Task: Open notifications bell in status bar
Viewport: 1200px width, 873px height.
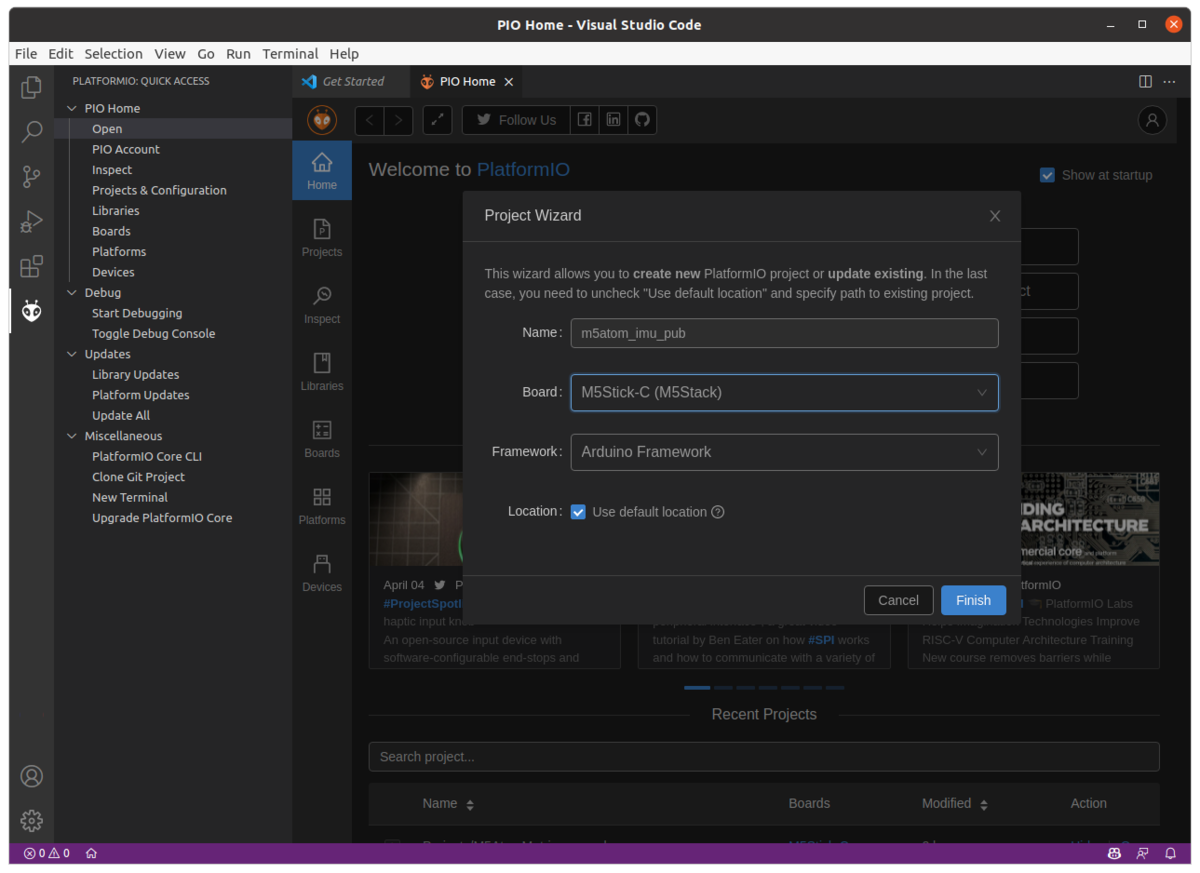Action: pyautogui.click(x=1171, y=853)
